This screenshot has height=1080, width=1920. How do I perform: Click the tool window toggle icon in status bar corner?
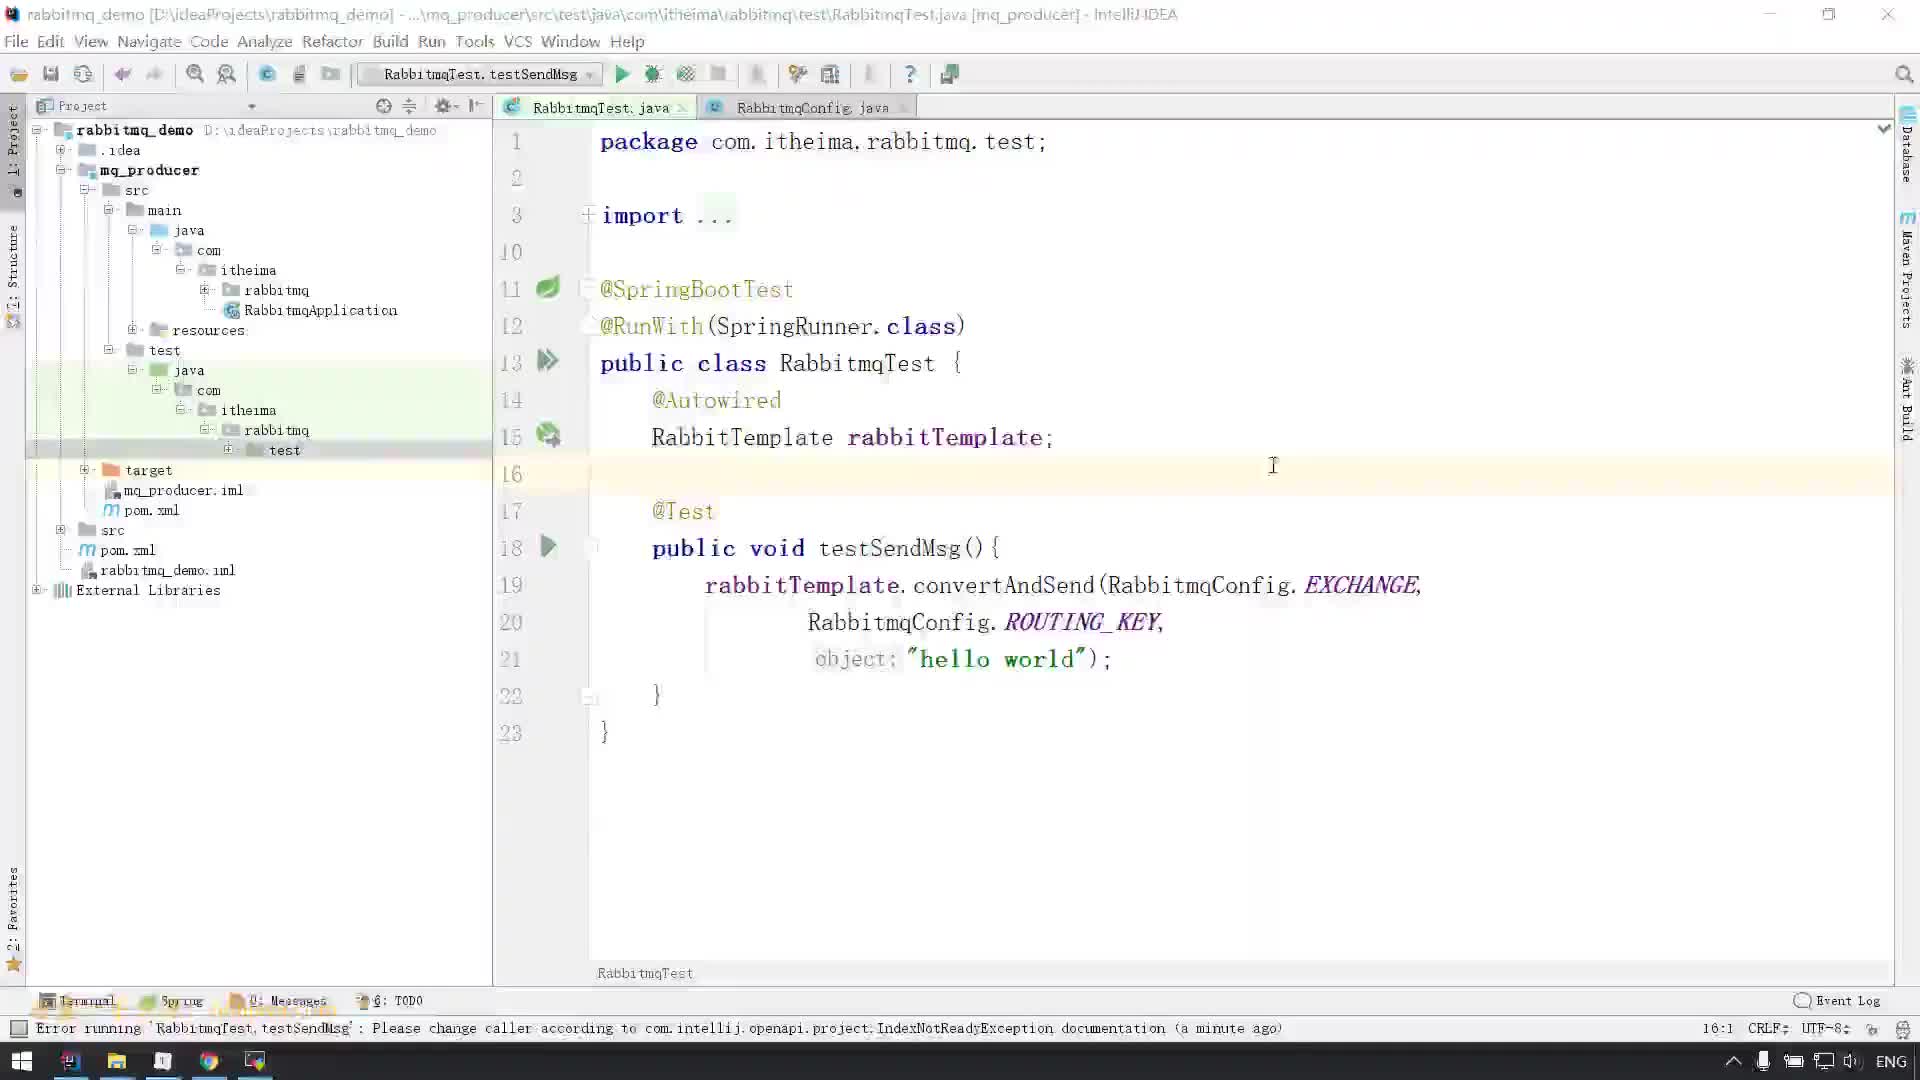point(18,1028)
